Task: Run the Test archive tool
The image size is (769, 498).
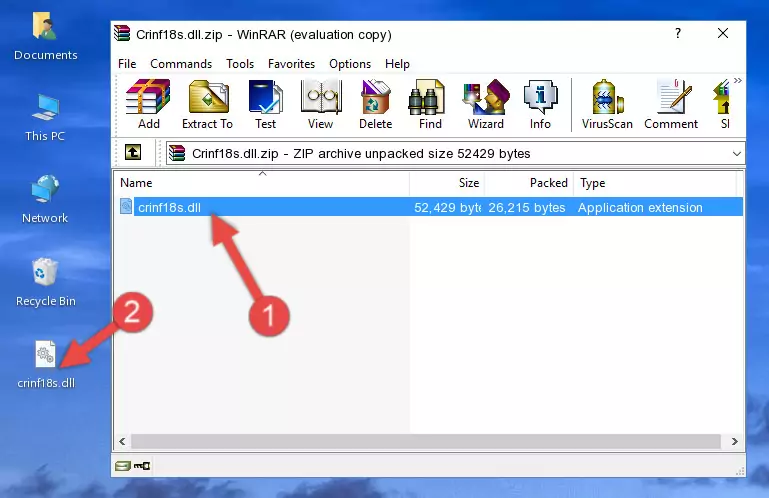Action: pos(265,105)
